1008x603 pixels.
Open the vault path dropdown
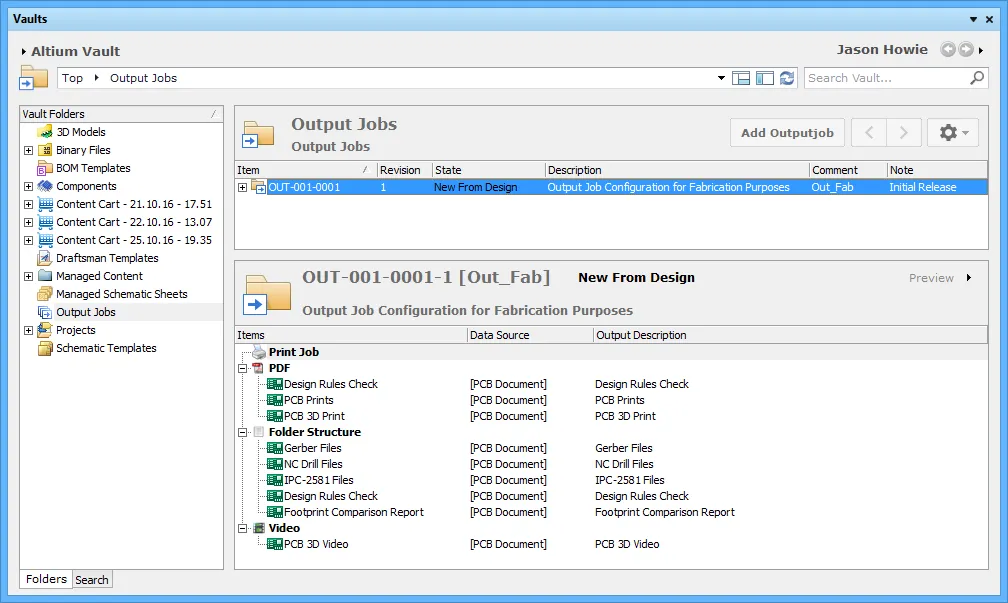pos(721,78)
